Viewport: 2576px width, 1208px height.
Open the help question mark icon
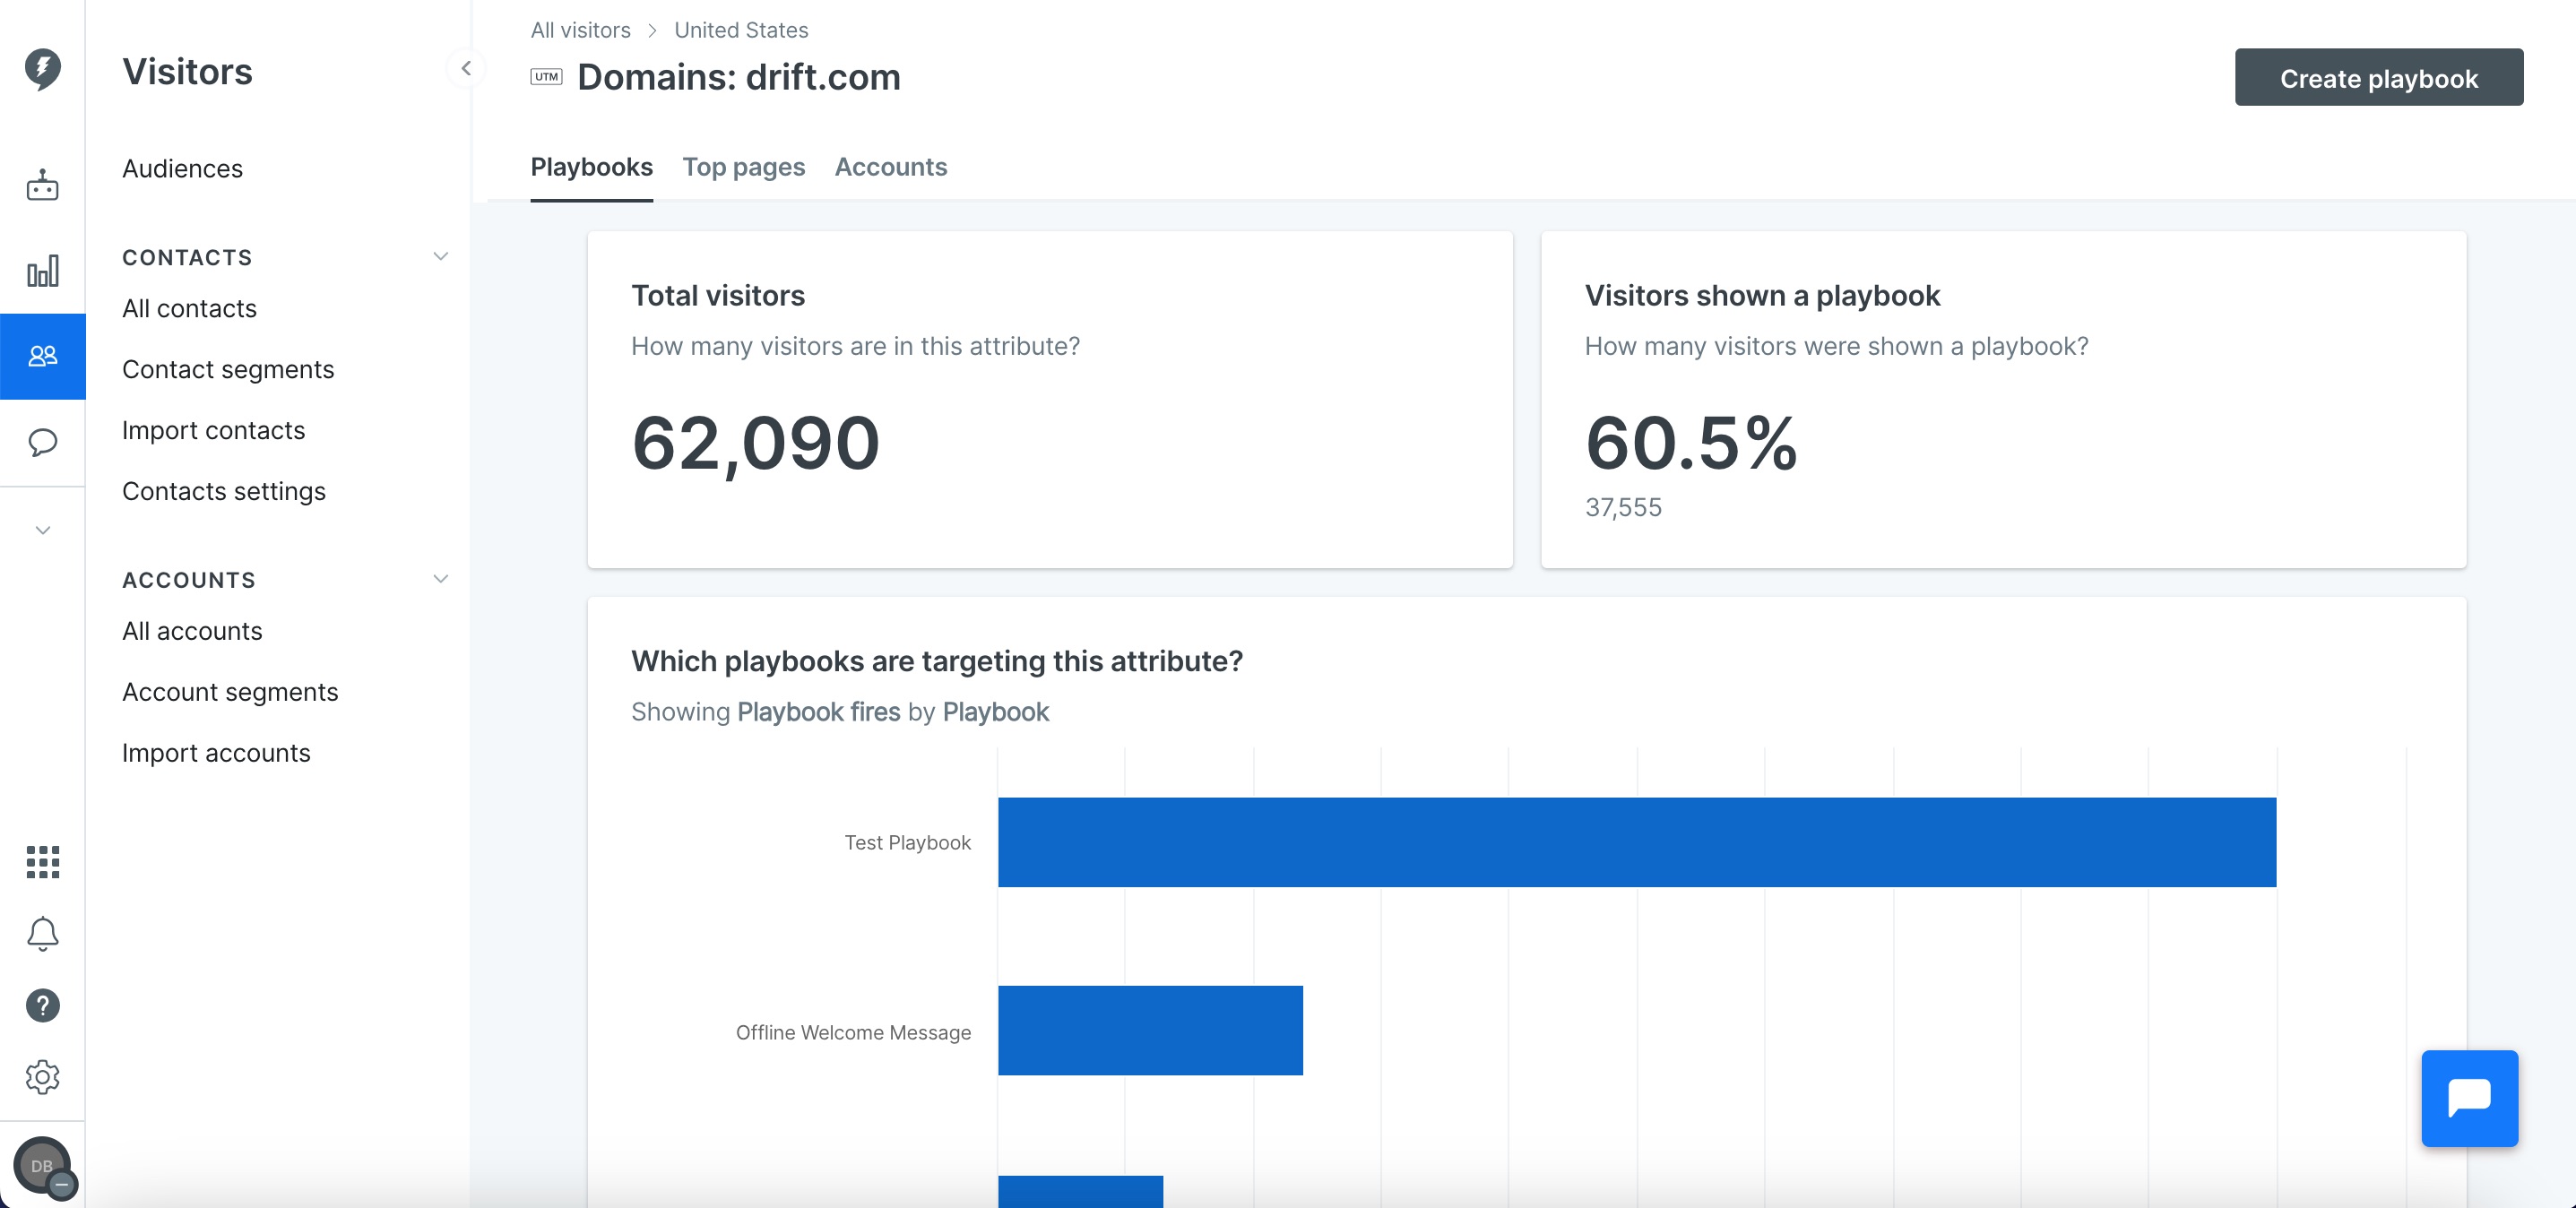click(42, 1005)
